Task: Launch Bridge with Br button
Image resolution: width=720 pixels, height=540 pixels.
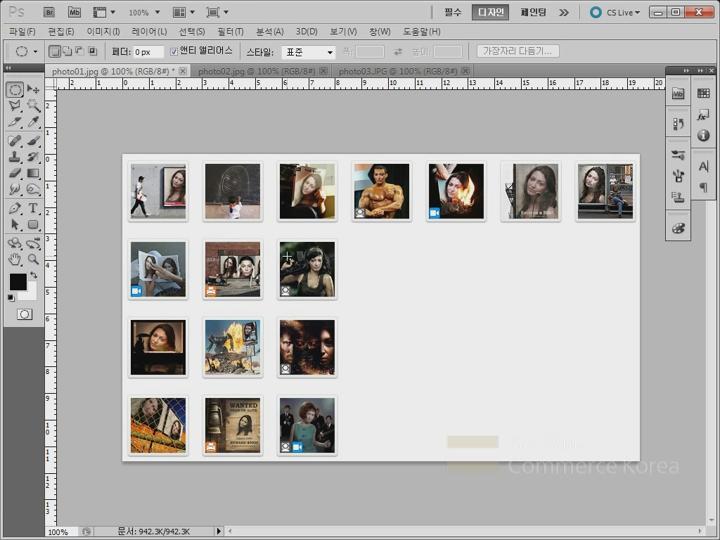Action: click(49, 12)
